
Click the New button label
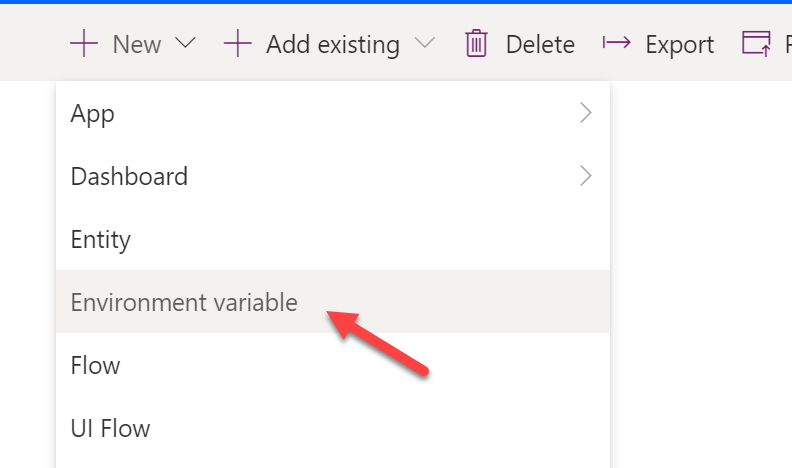[137, 44]
